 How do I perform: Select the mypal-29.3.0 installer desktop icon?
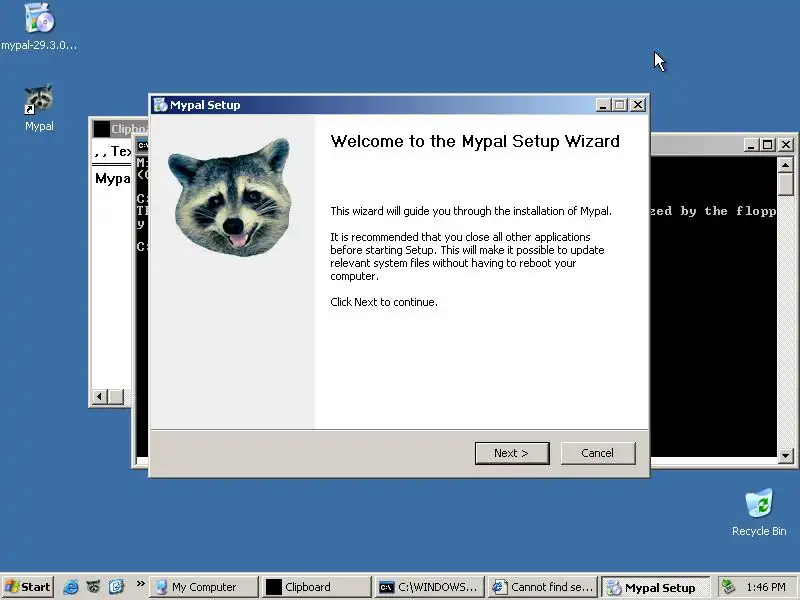[39, 27]
